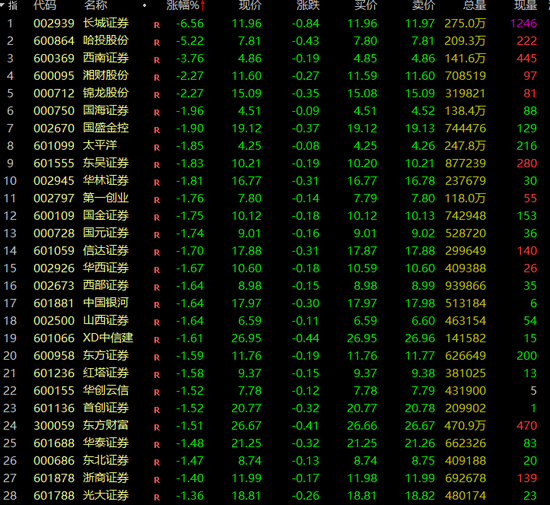Viewport: 550px width, 505px height.
Task: Click current volume 1246 in first row
Action: 524,23
